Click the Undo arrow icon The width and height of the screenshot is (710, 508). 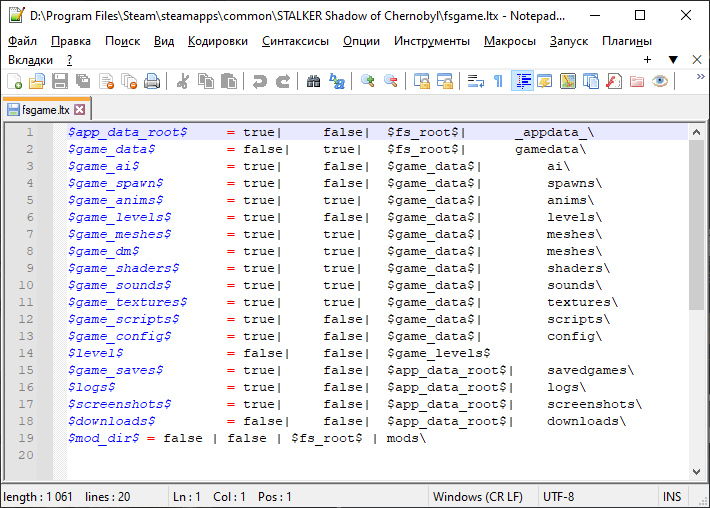pos(260,81)
